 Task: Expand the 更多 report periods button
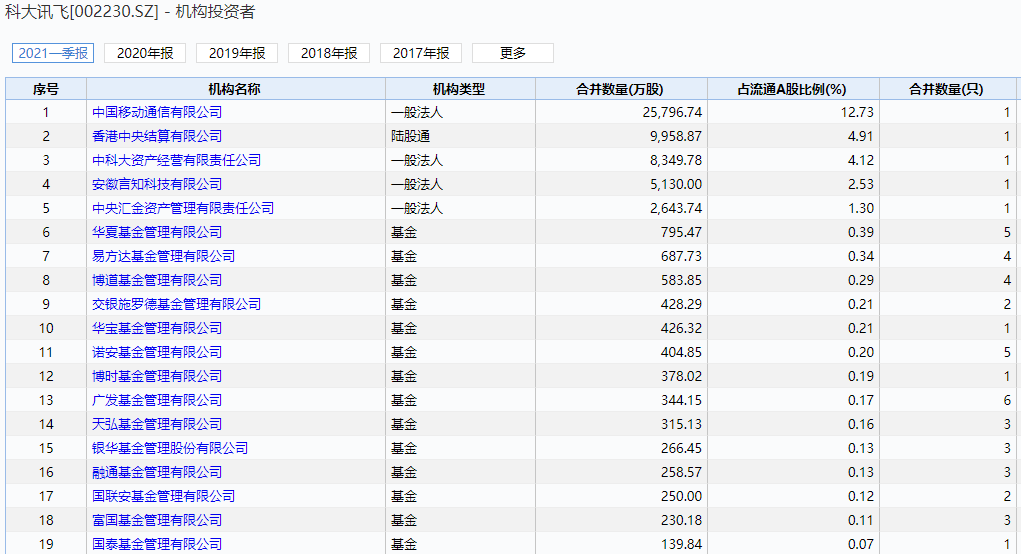tap(512, 53)
